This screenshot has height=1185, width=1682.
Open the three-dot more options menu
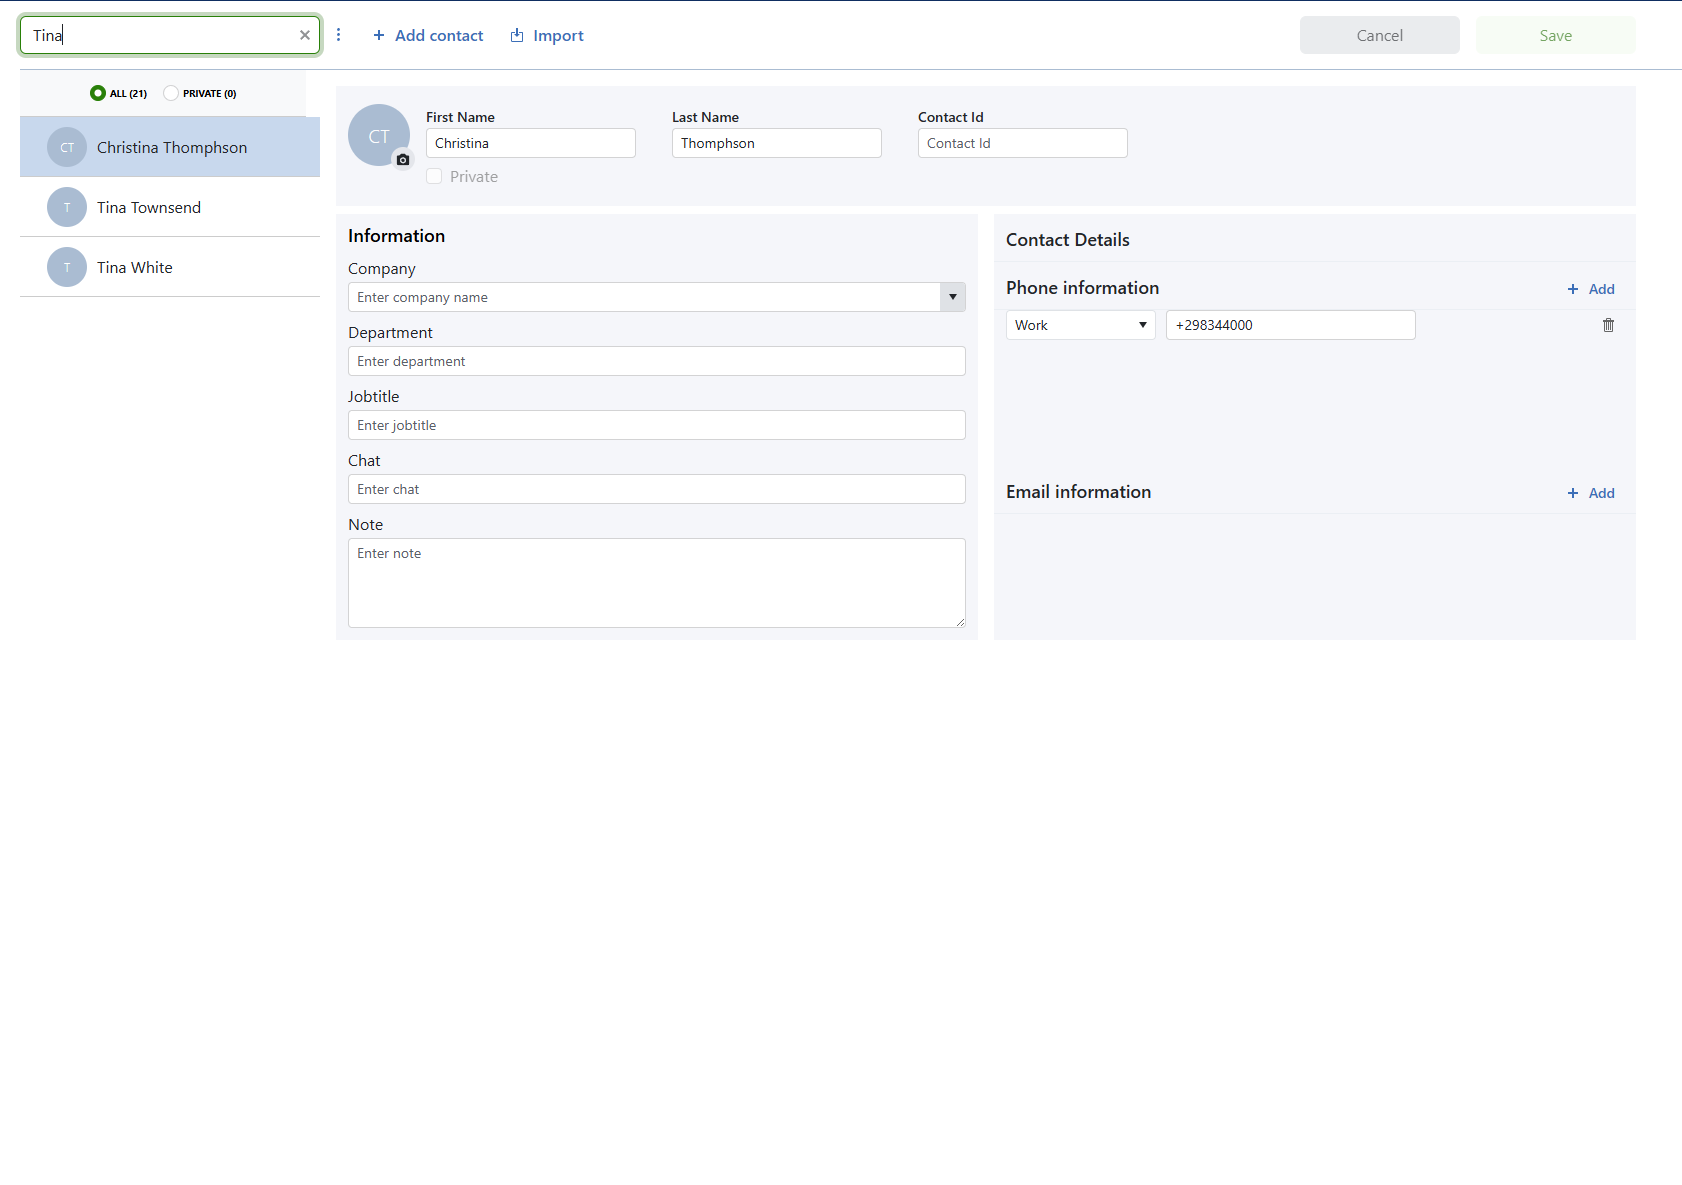(339, 35)
